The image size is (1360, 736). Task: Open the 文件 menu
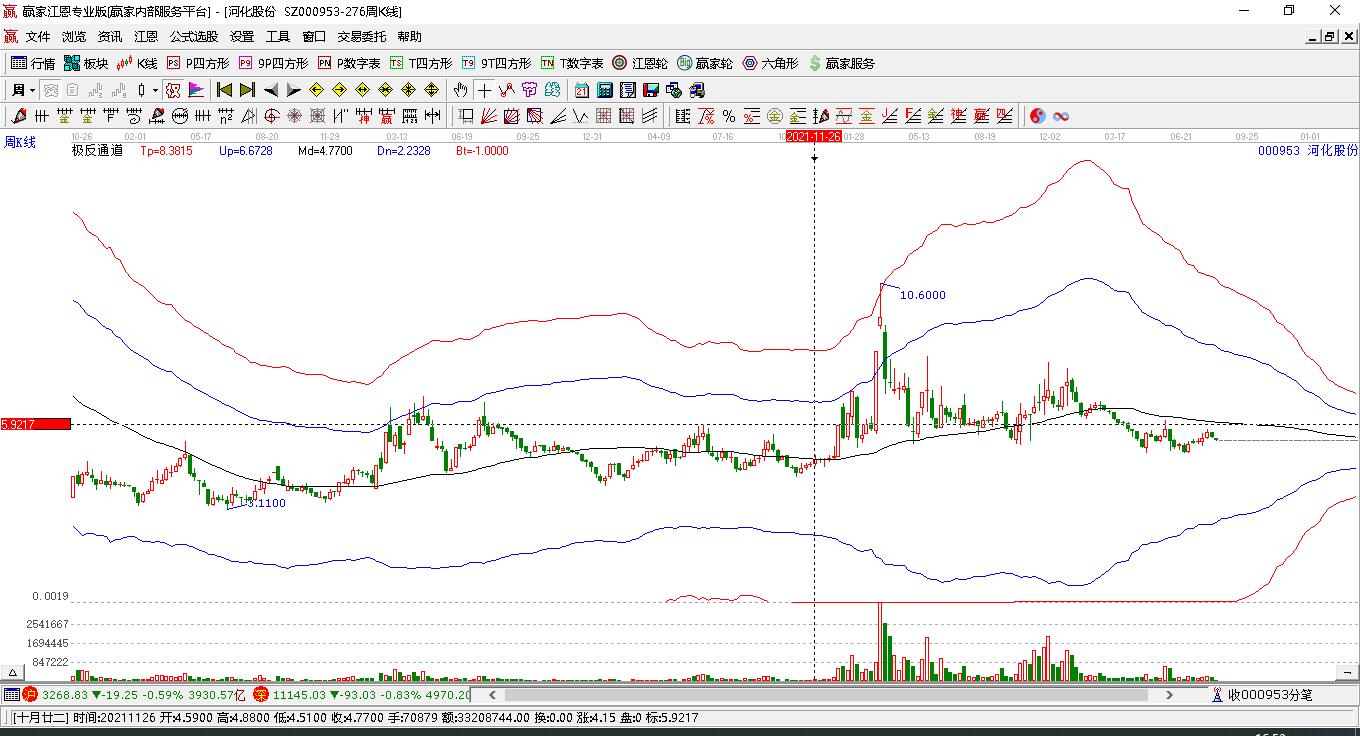click(38, 37)
